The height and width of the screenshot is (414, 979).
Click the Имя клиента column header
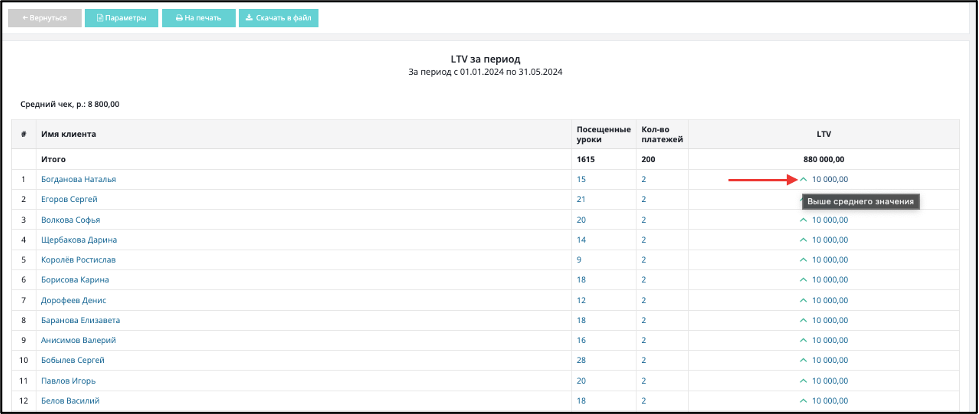(x=69, y=134)
